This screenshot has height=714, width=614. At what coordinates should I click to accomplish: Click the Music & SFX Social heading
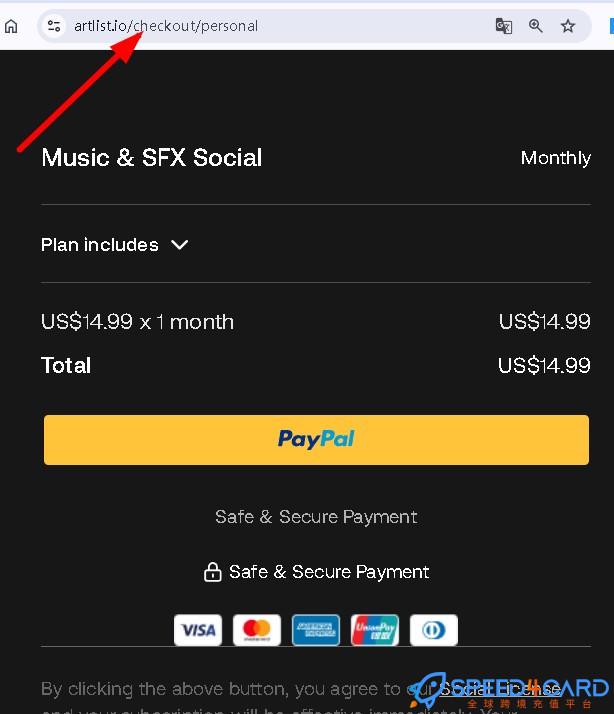(x=152, y=158)
